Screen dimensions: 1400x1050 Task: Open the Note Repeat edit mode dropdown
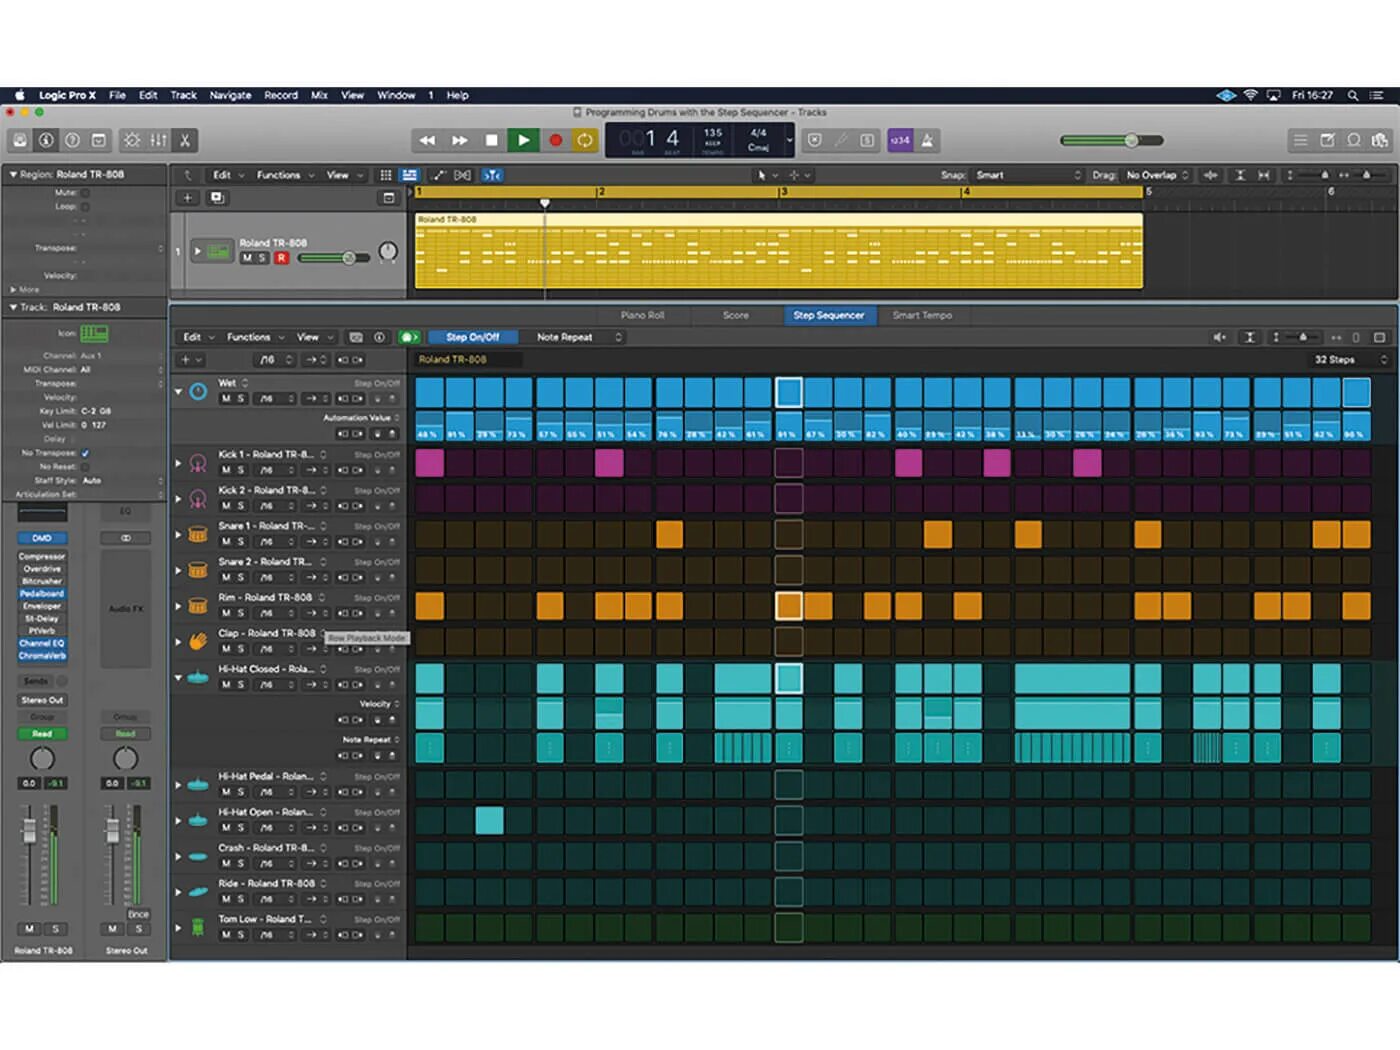(x=578, y=337)
